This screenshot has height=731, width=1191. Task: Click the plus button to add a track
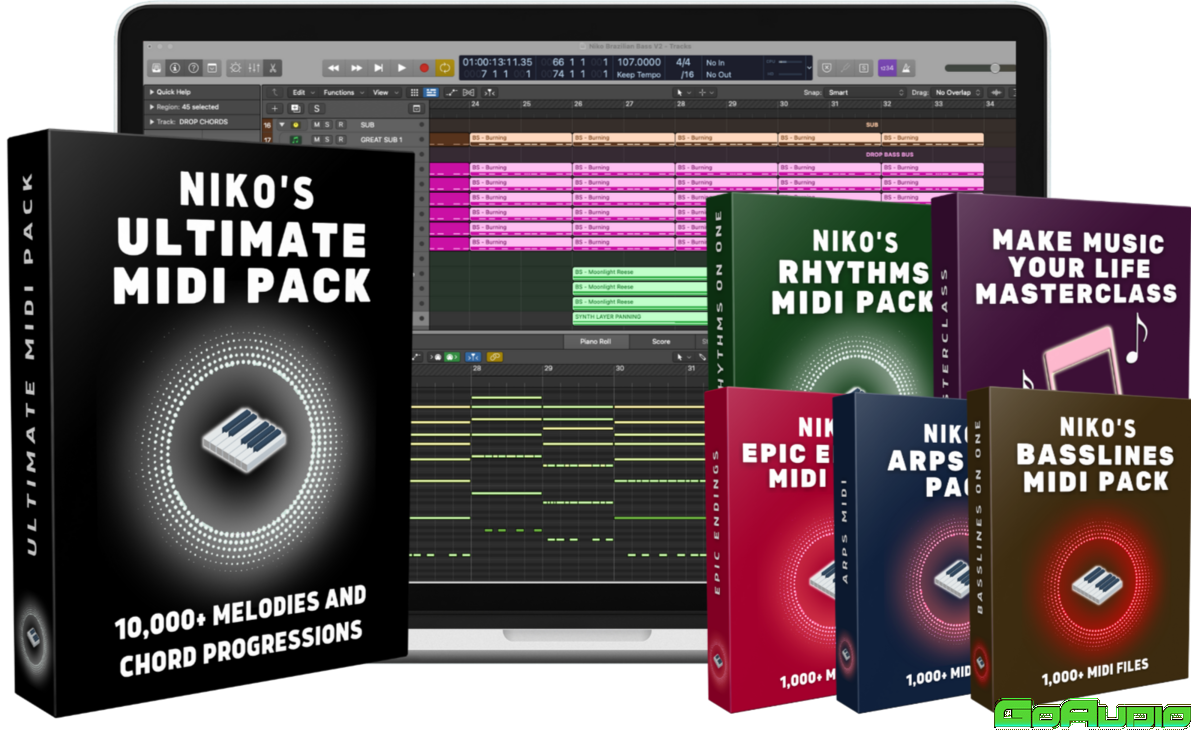[275, 109]
